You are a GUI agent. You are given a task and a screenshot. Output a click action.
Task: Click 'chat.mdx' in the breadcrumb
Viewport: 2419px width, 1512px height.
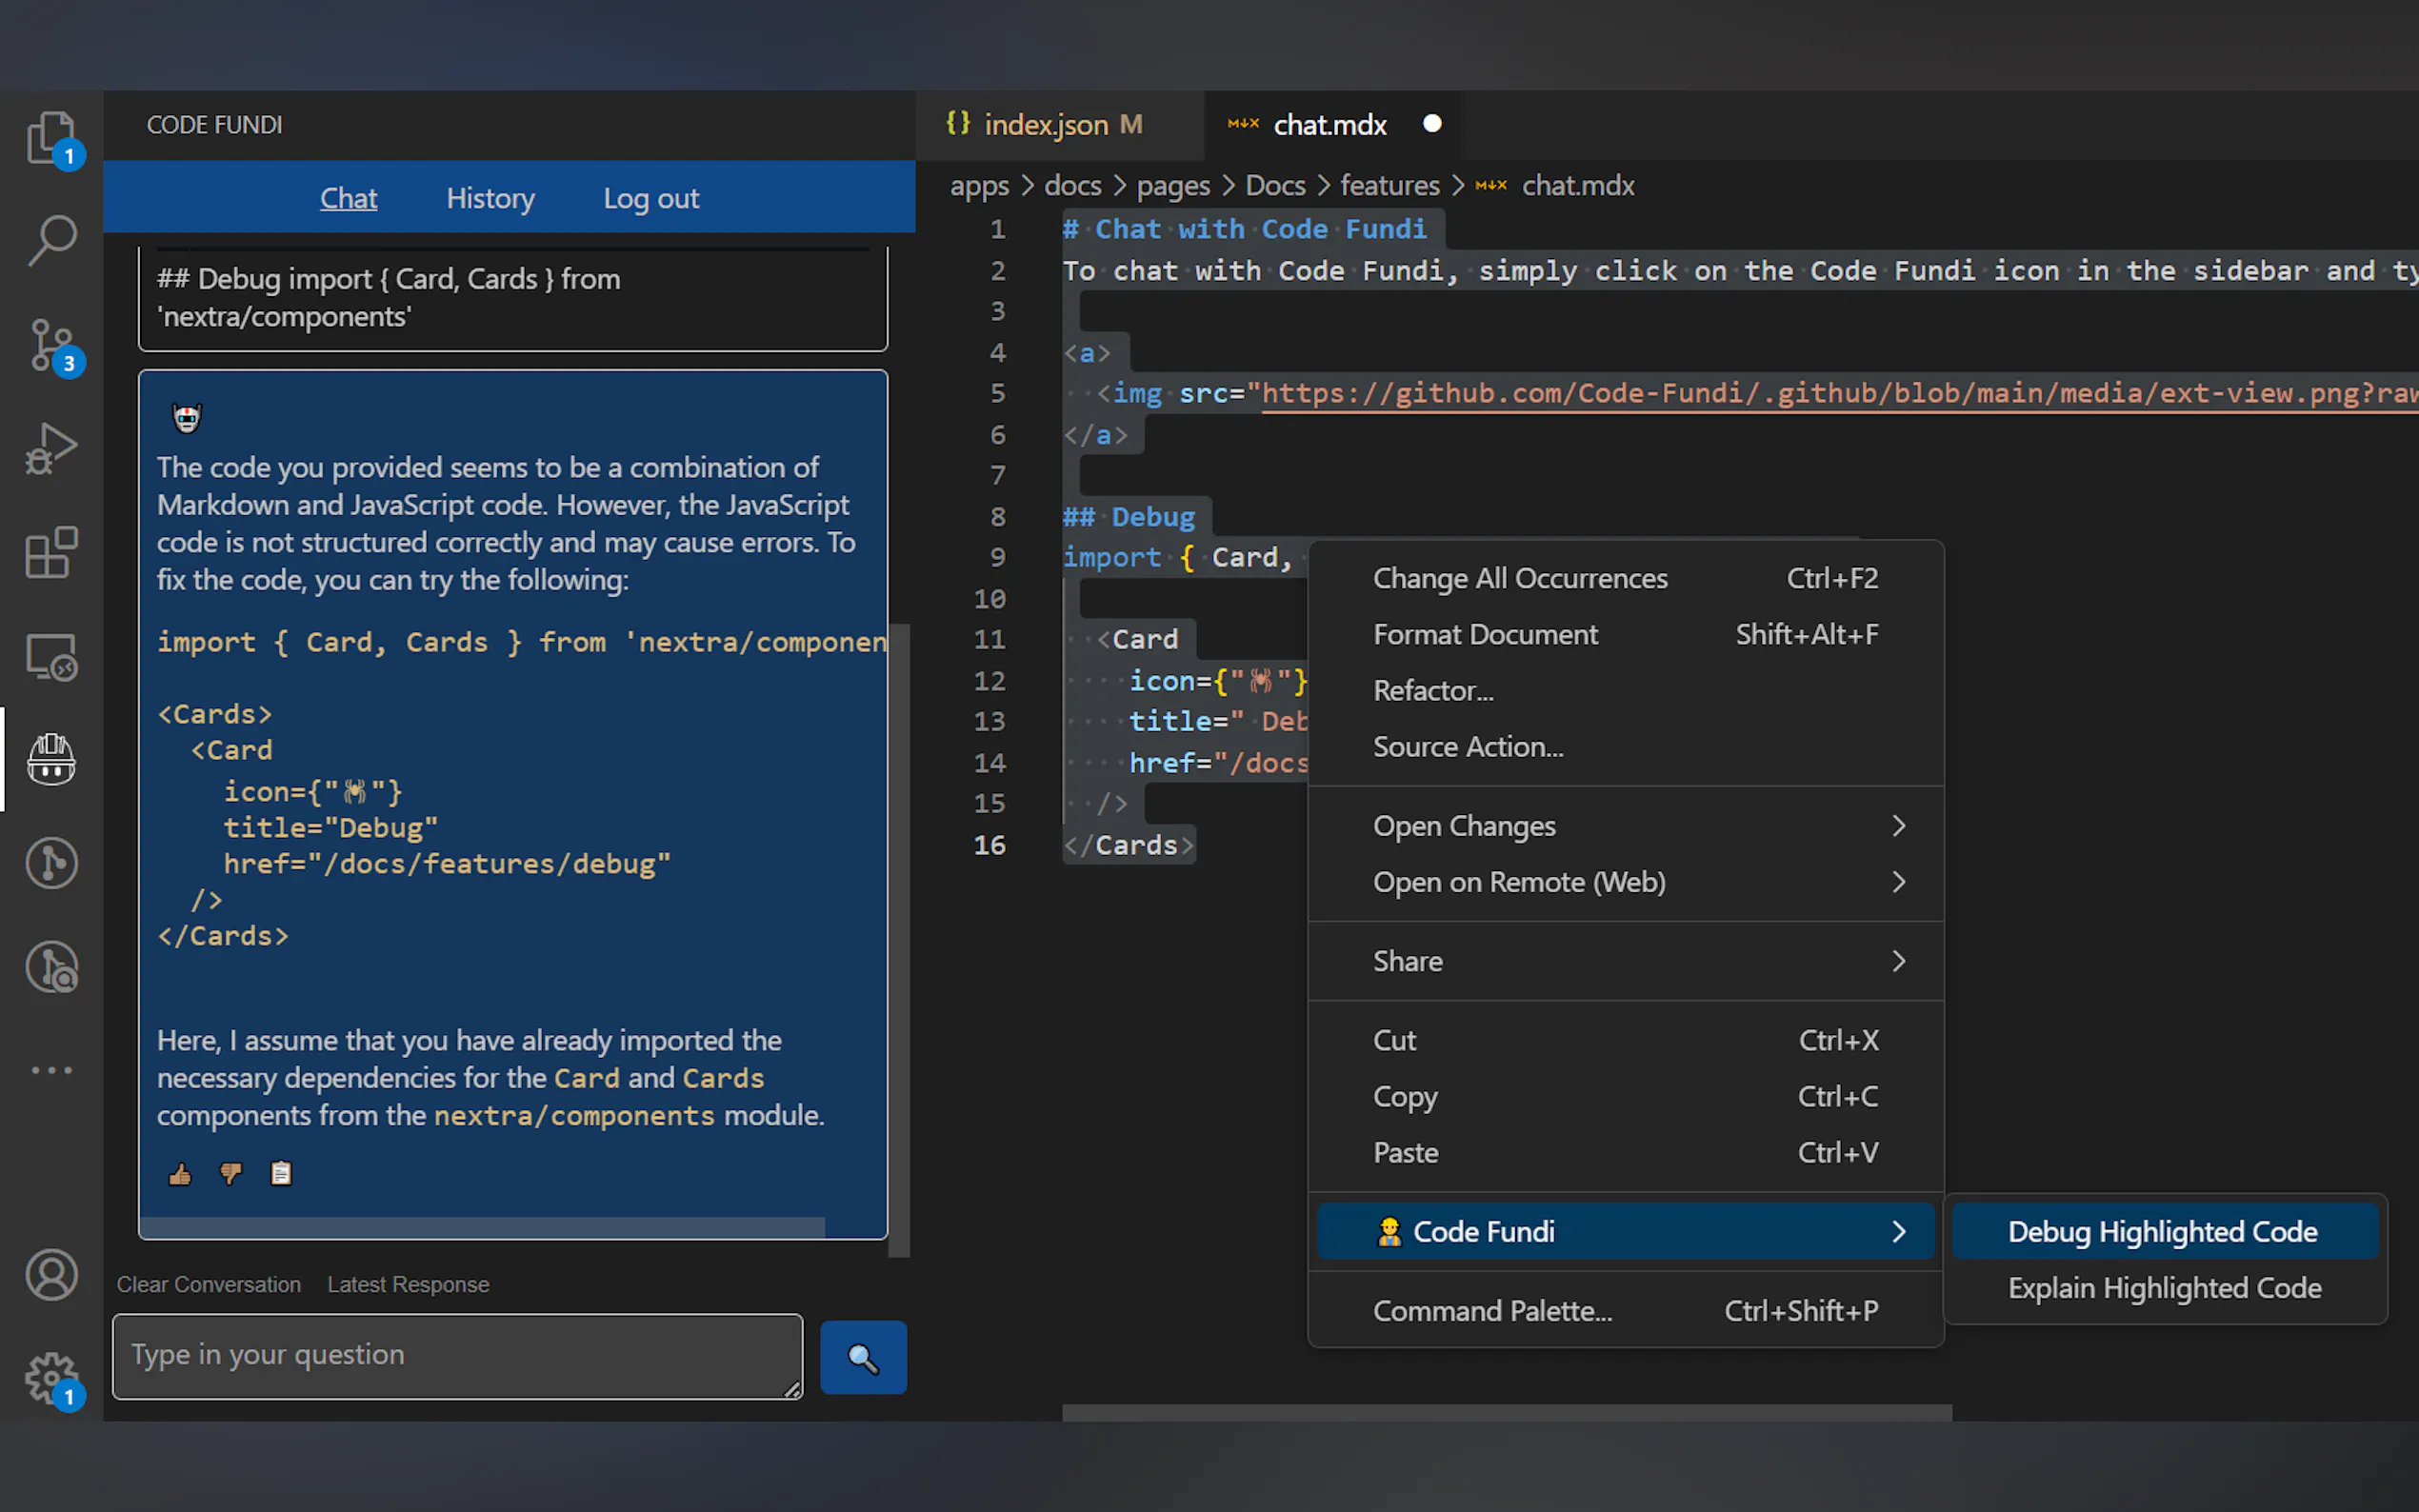(x=1578, y=185)
